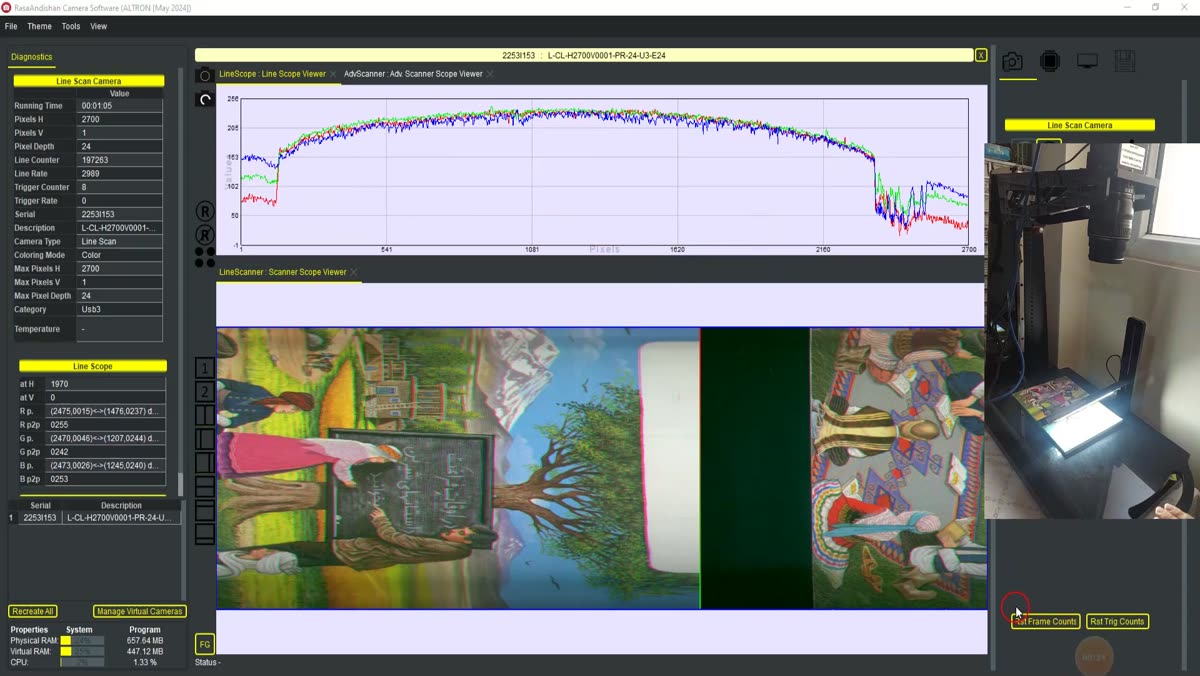This screenshot has height=676, width=1200.
Task: Click the upper circled R icon
Action: click(x=204, y=211)
